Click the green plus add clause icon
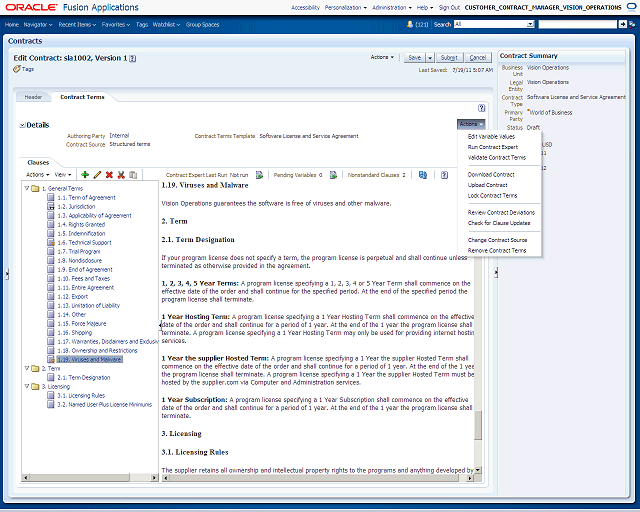The width and height of the screenshot is (640, 512). 85,175
